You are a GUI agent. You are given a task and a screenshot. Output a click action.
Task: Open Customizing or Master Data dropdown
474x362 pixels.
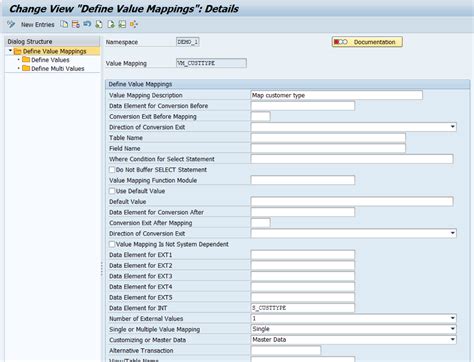pyautogui.click(x=452, y=339)
